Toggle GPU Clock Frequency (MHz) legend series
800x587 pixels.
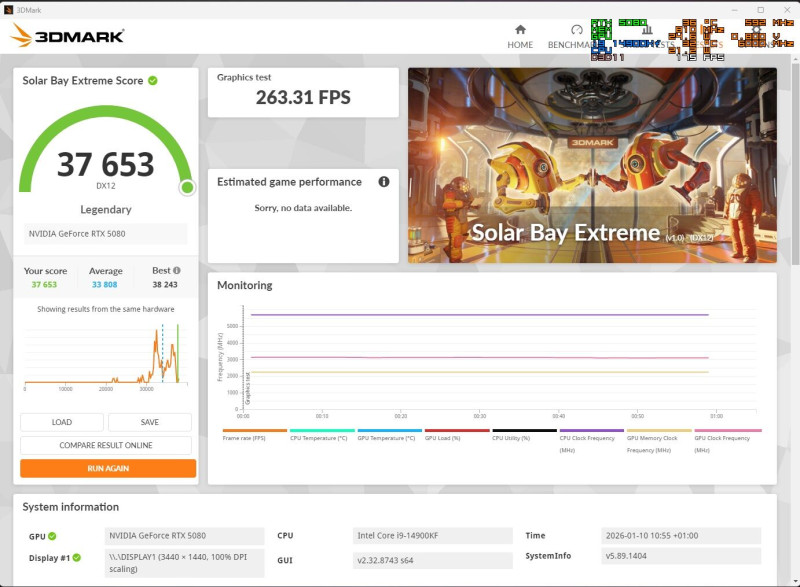click(x=727, y=441)
